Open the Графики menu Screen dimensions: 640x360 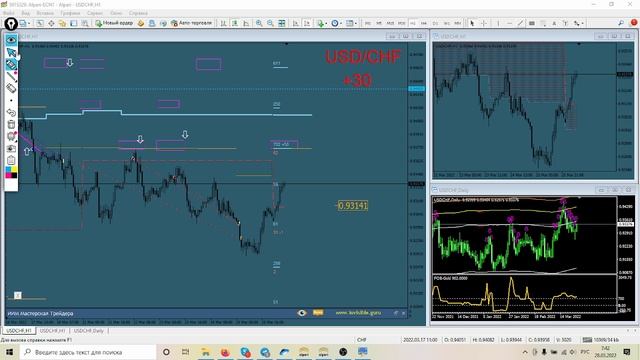pos(70,13)
